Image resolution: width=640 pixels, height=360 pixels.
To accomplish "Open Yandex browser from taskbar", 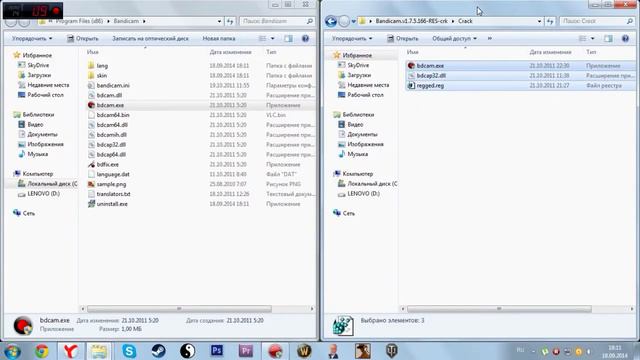I will click(71, 351).
